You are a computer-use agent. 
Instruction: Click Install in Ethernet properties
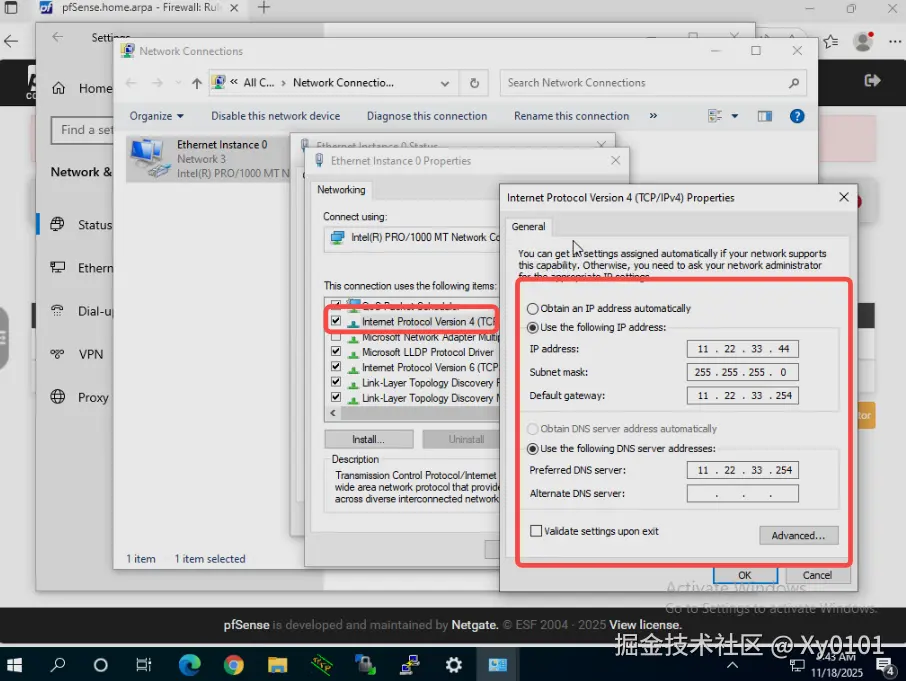(369, 440)
